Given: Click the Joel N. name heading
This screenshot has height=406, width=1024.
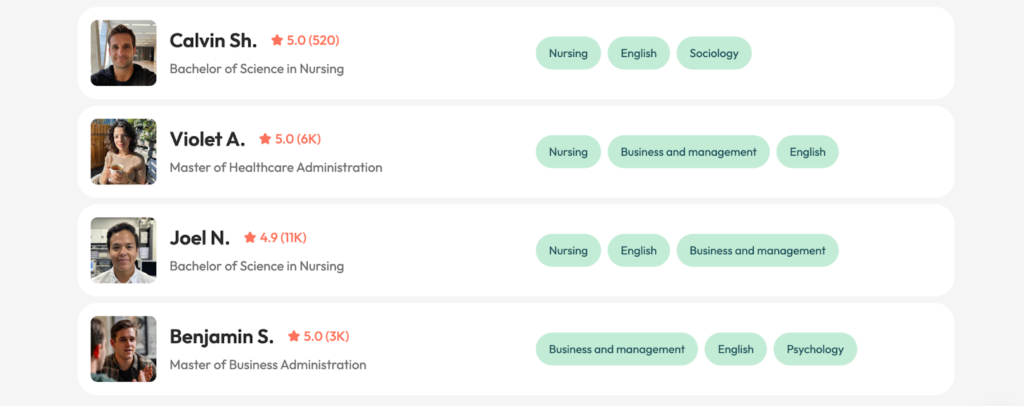Looking at the screenshot, I should click(x=200, y=238).
